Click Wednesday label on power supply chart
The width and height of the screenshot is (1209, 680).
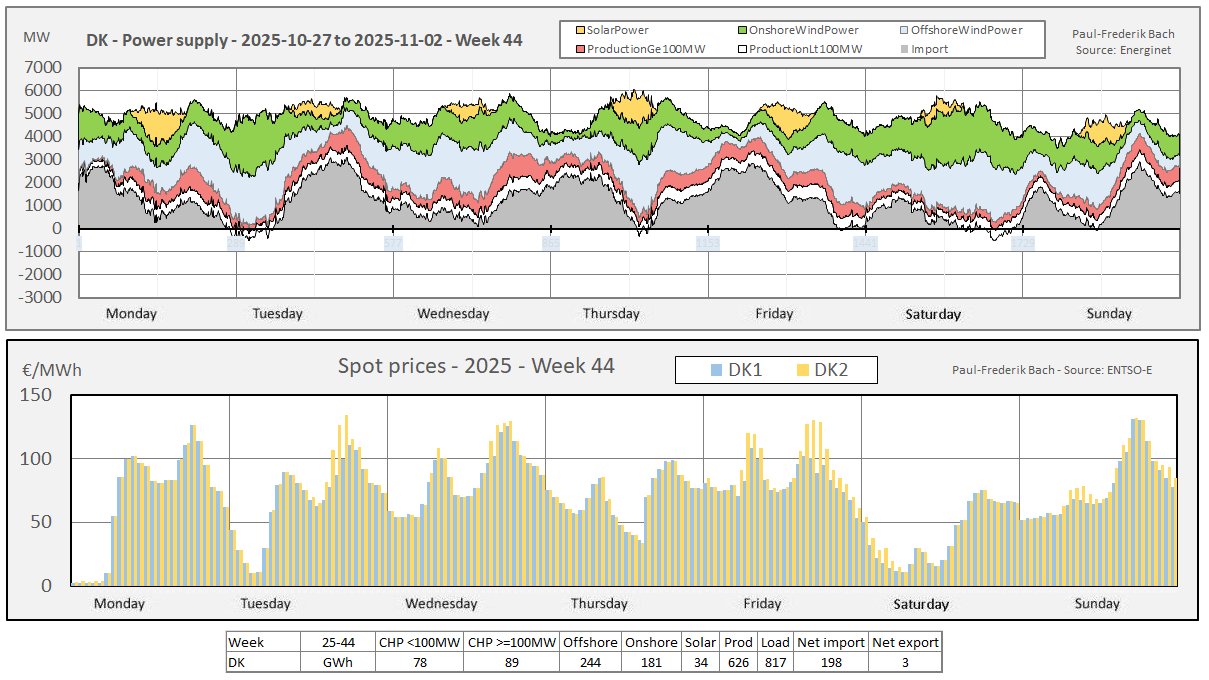point(453,314)
